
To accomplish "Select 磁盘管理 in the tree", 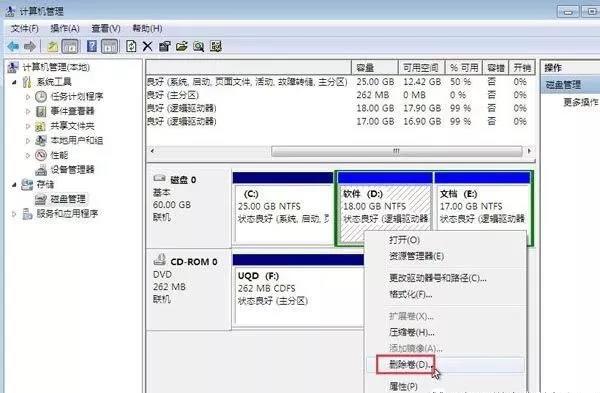I will [x=68, y=199].
